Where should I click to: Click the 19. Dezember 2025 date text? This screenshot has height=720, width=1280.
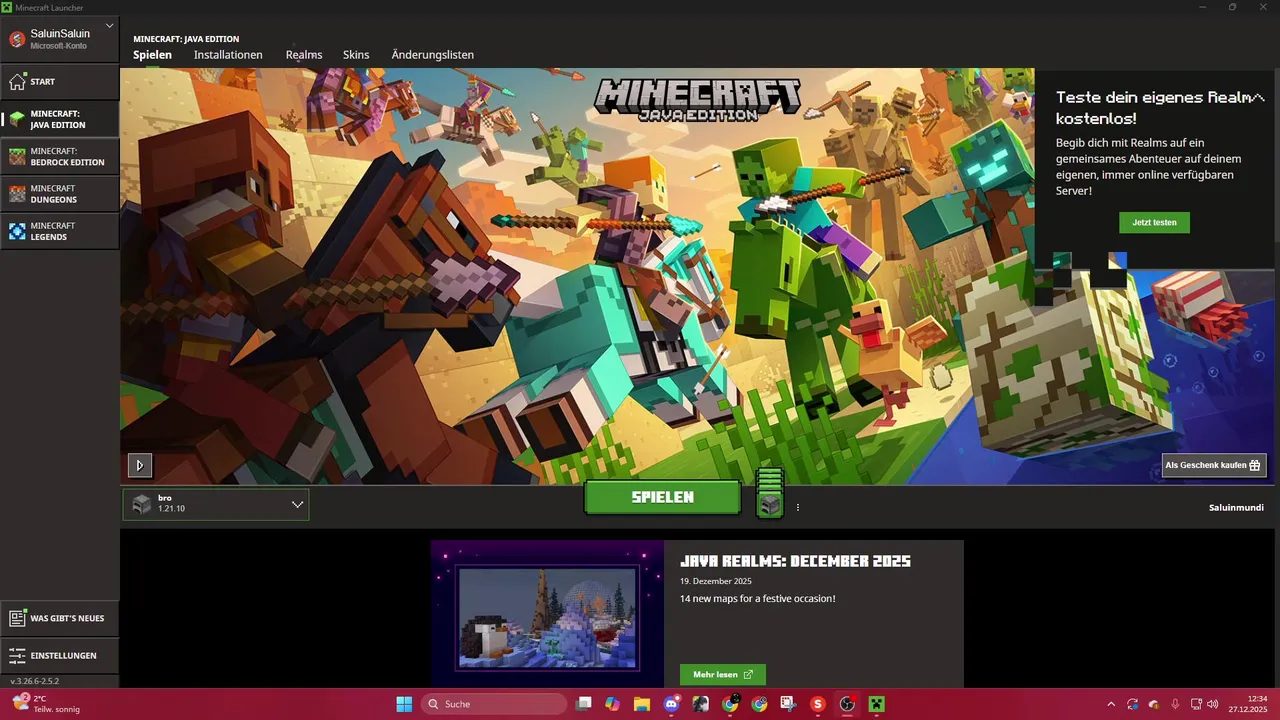716,581
